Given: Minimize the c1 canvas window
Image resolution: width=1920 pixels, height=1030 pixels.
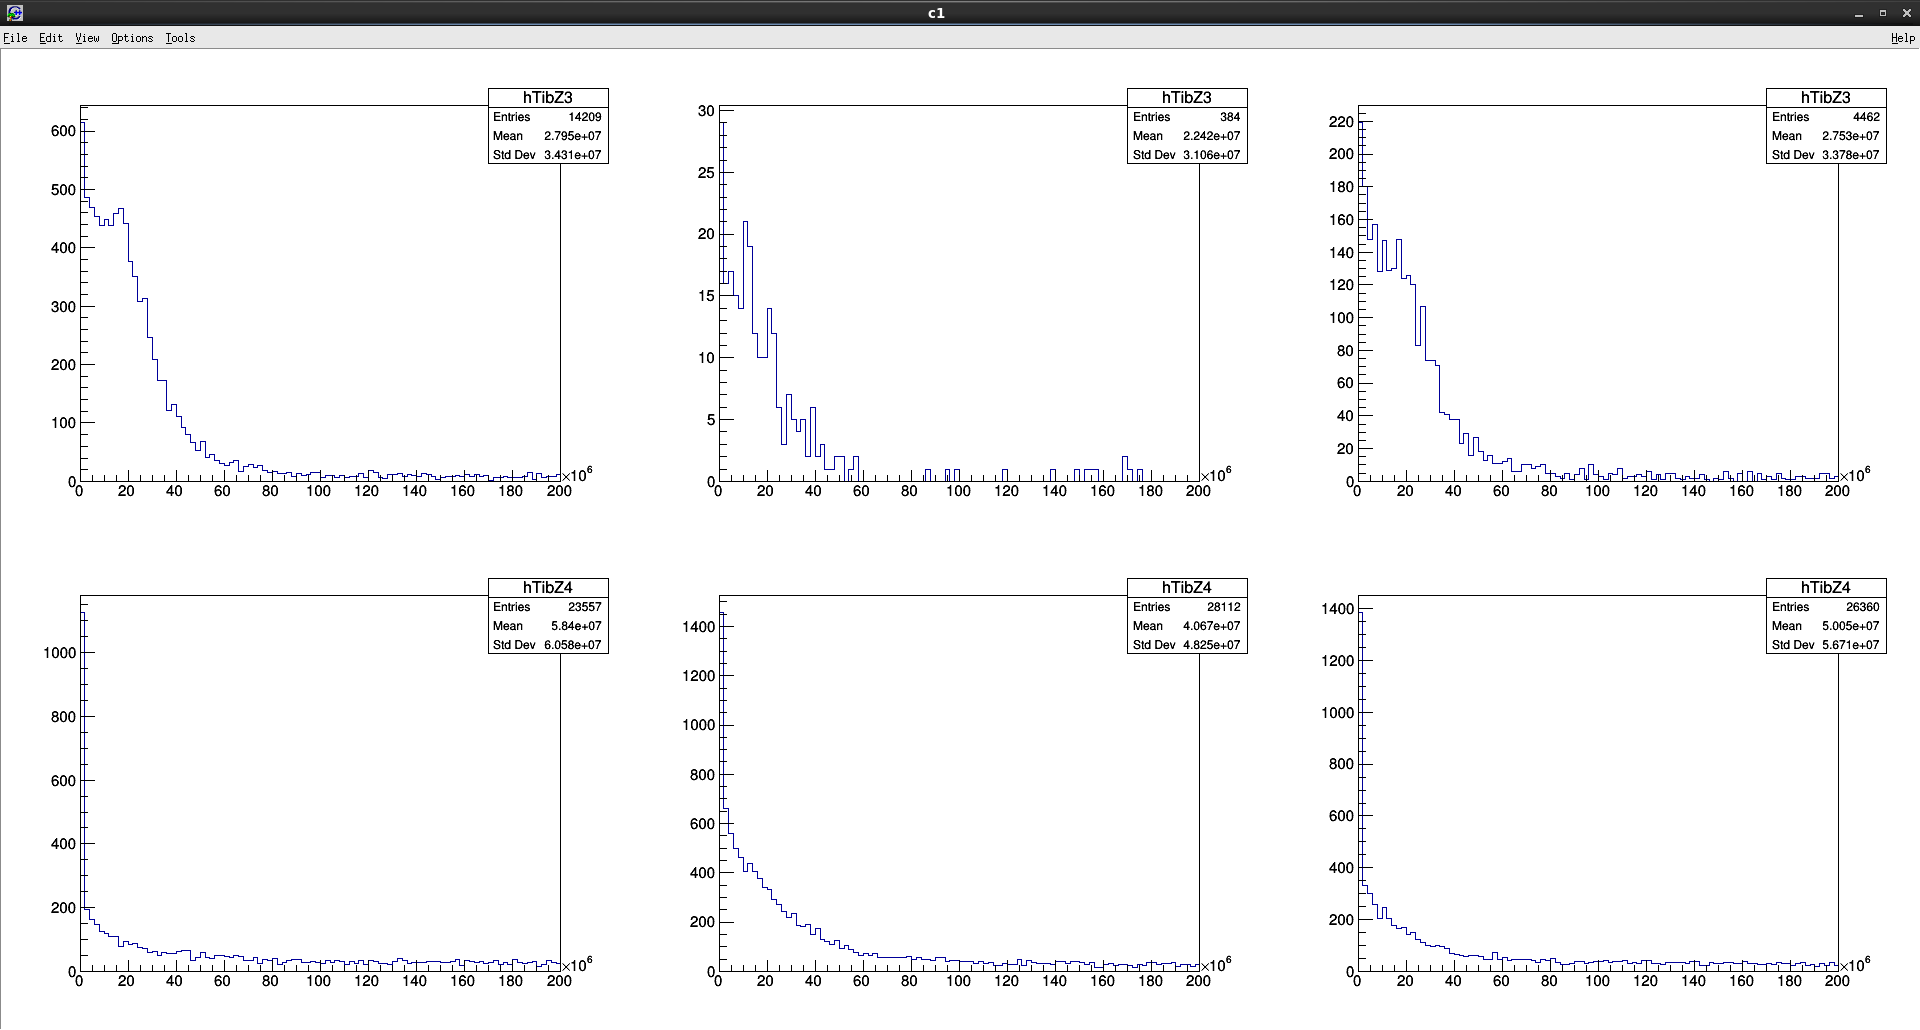Looking at the screenshot, I should [x=1859, y=13].
